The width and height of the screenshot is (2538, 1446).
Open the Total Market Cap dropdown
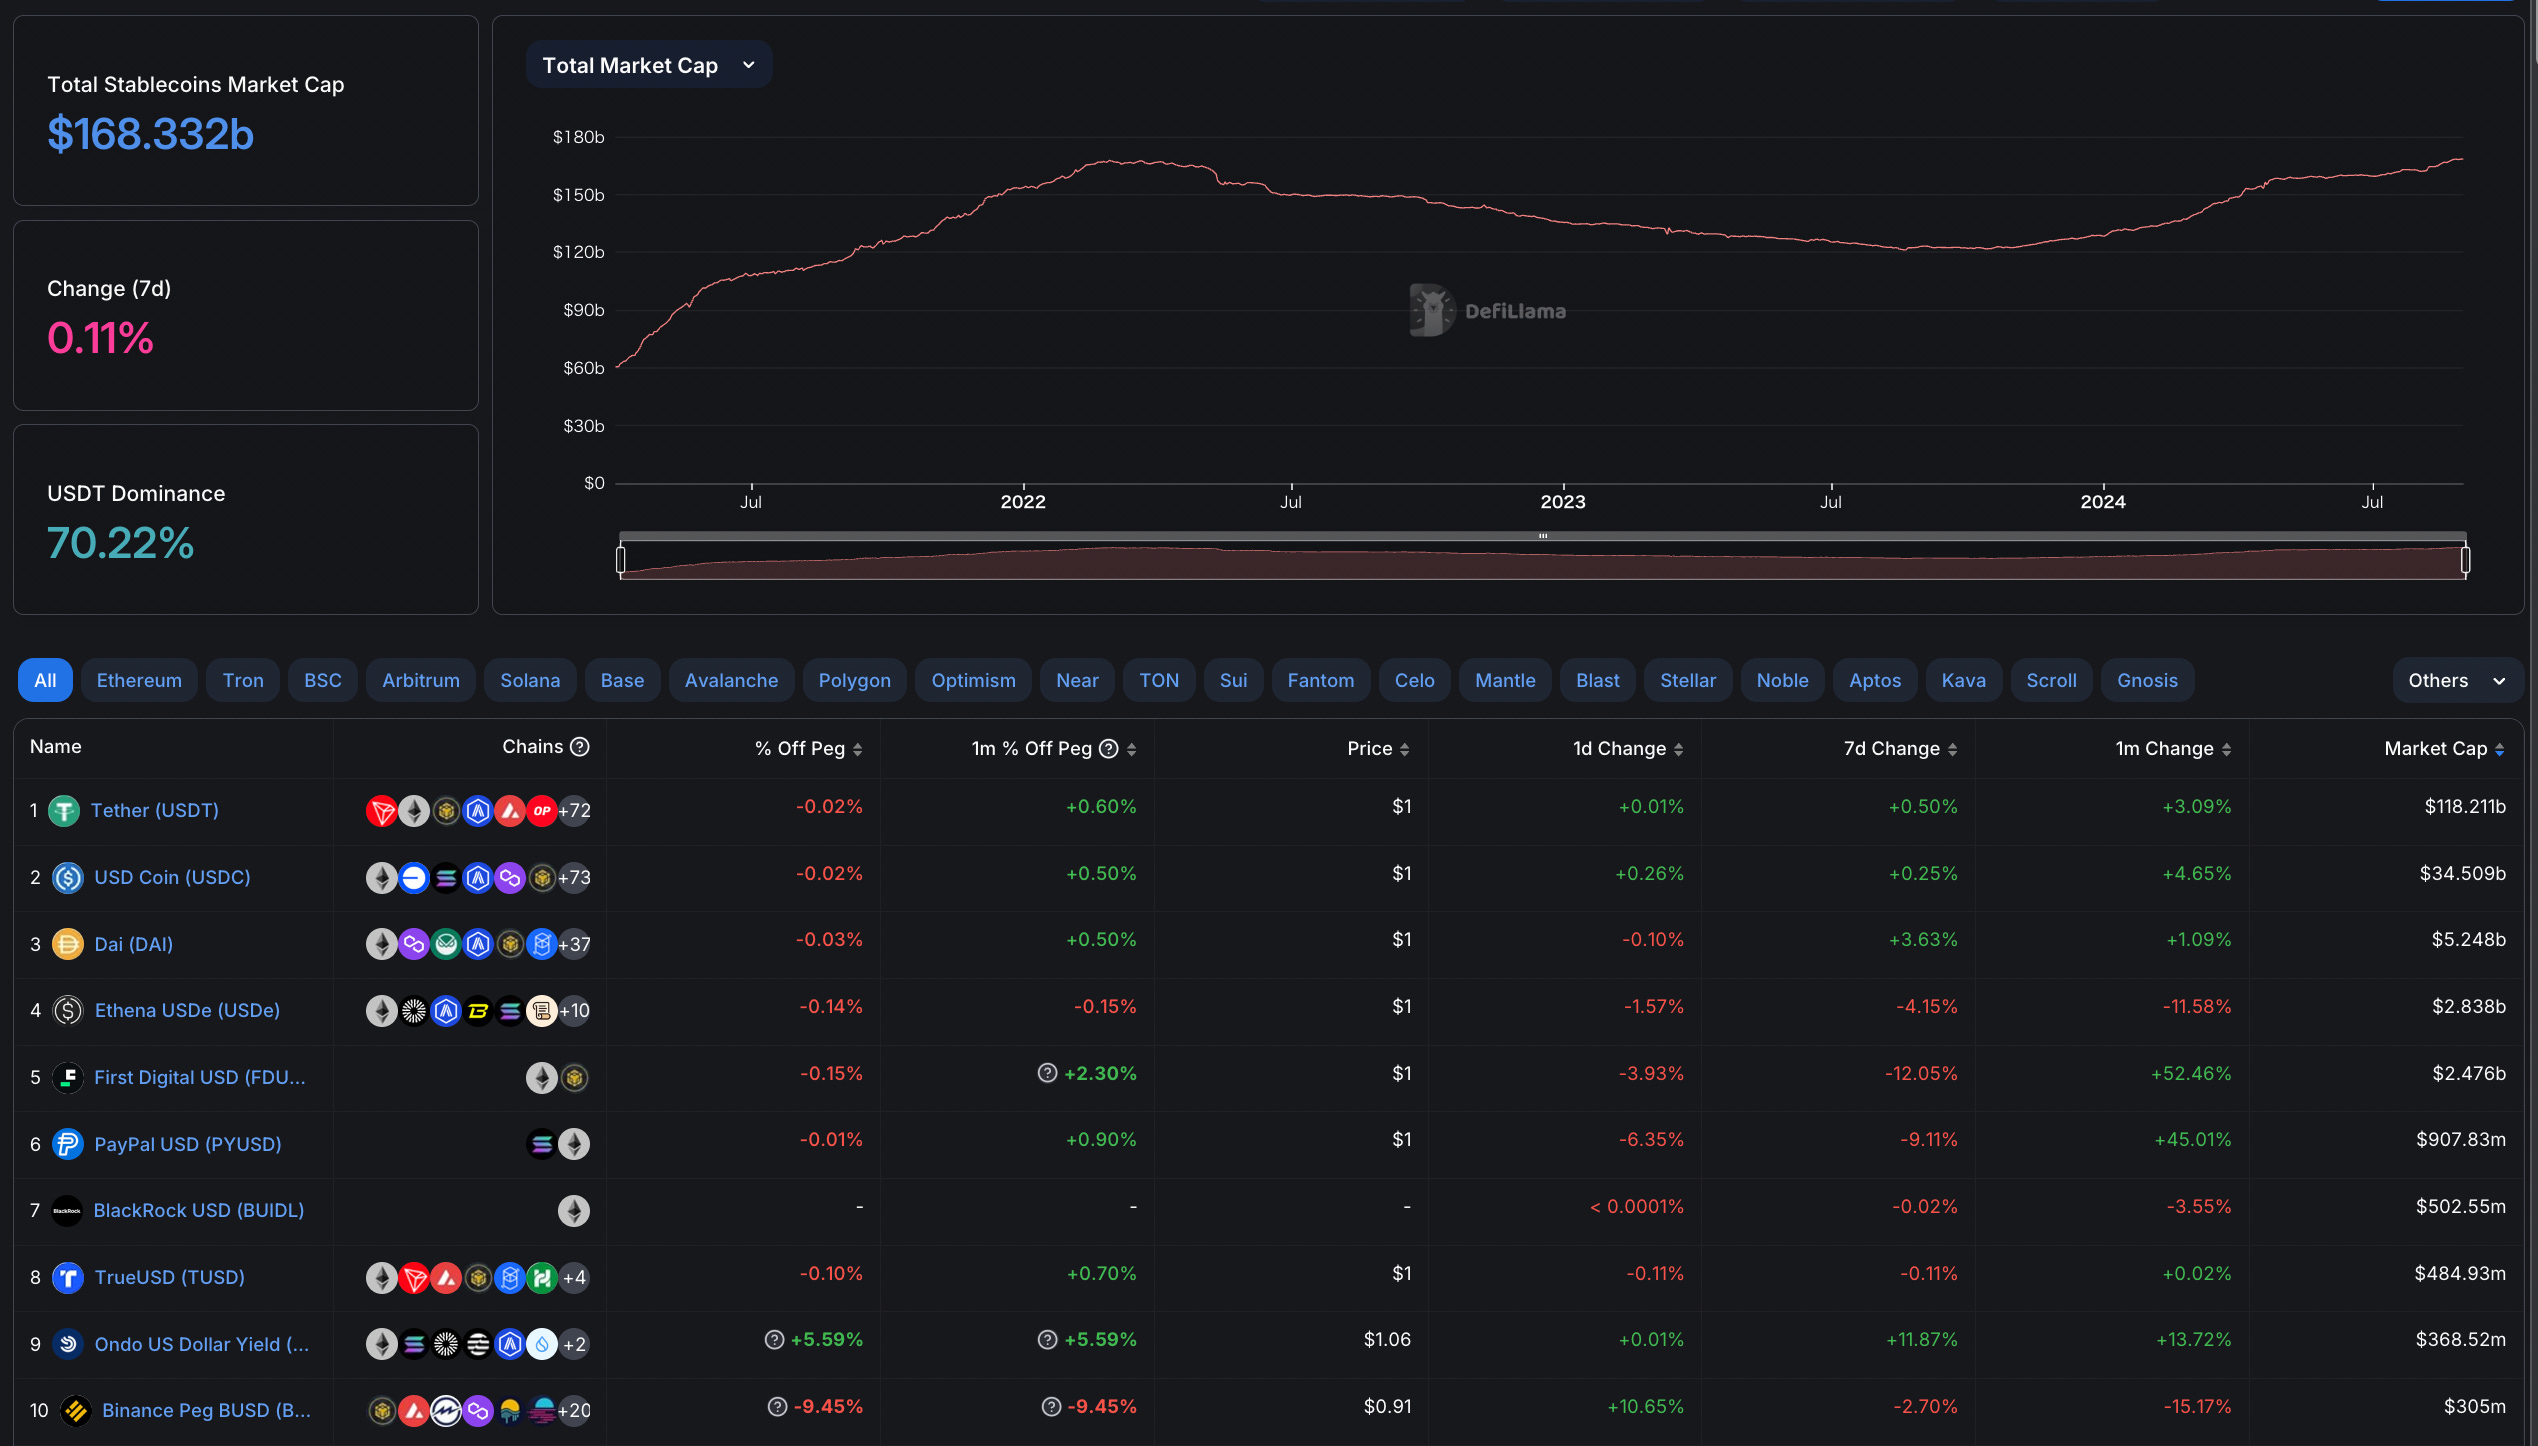648,65
